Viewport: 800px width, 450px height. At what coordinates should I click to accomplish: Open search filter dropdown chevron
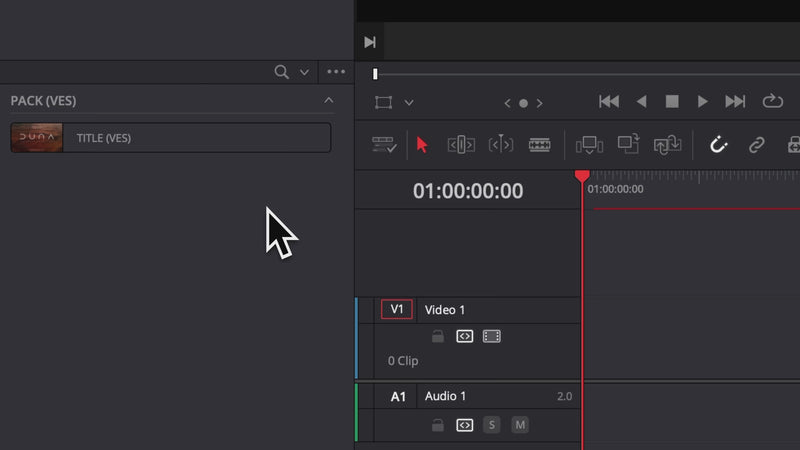click(x=304, y=72)
